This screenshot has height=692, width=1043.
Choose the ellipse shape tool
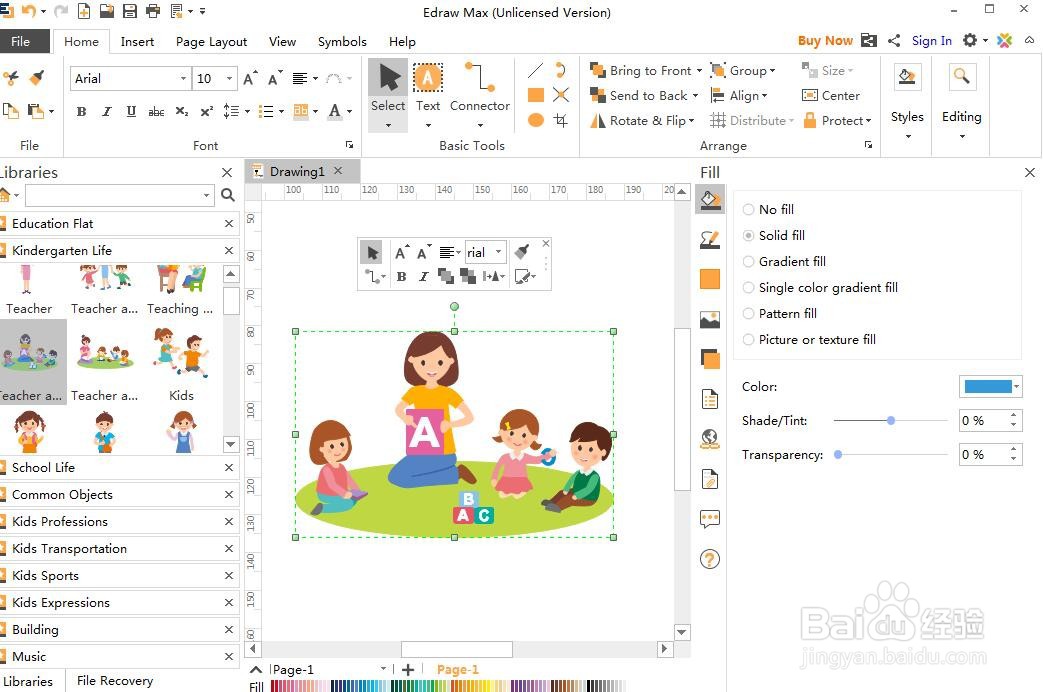535,120
